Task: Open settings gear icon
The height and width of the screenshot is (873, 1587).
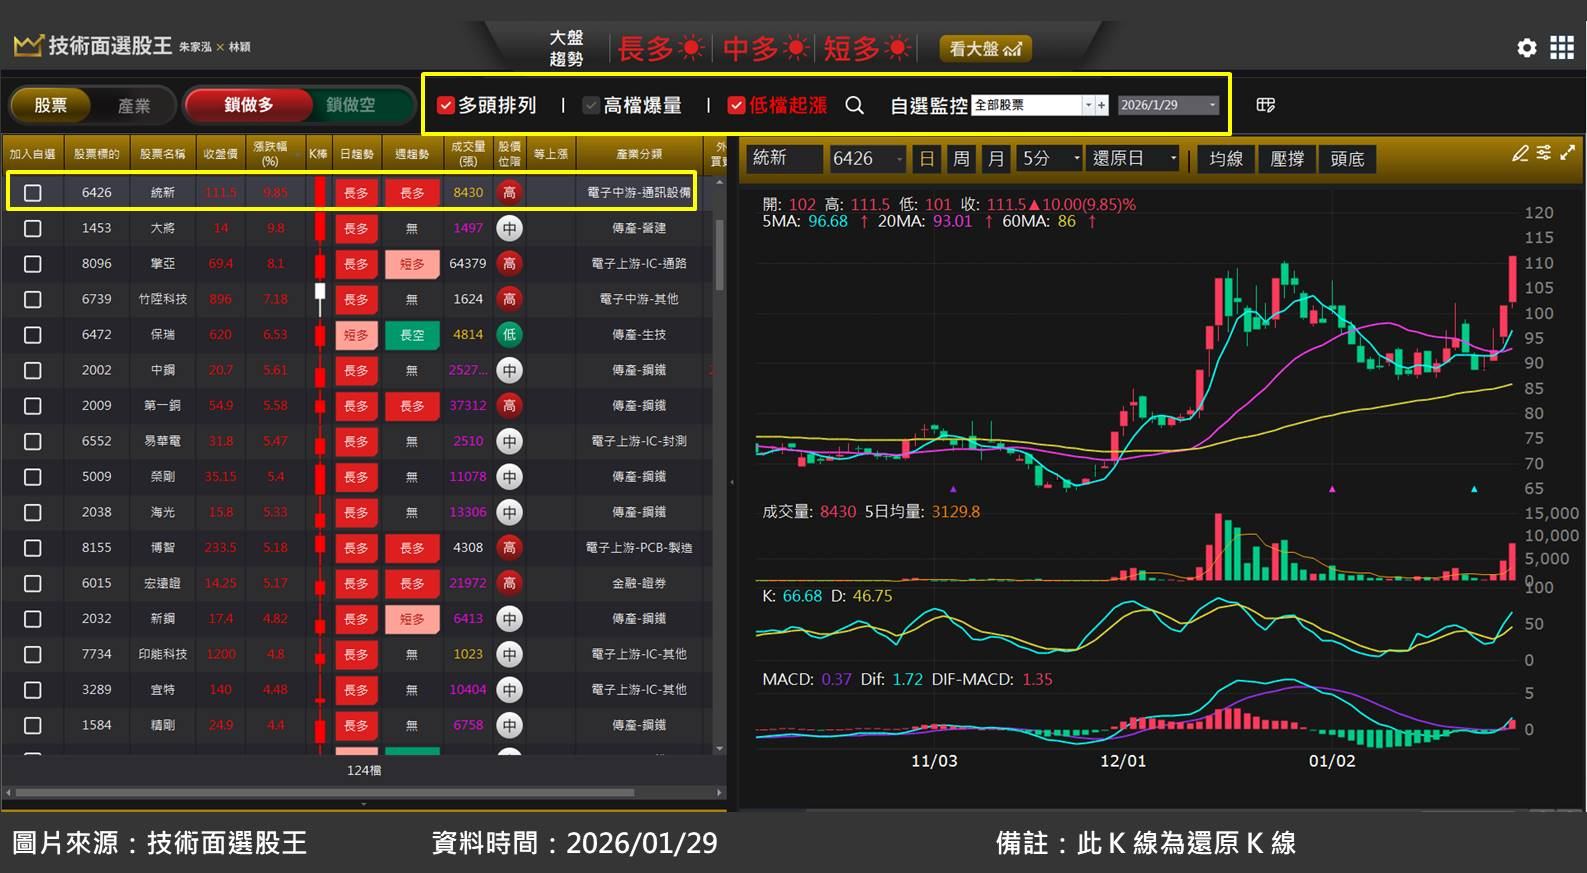Action: pyautogui.click(x=1526, y=48)
